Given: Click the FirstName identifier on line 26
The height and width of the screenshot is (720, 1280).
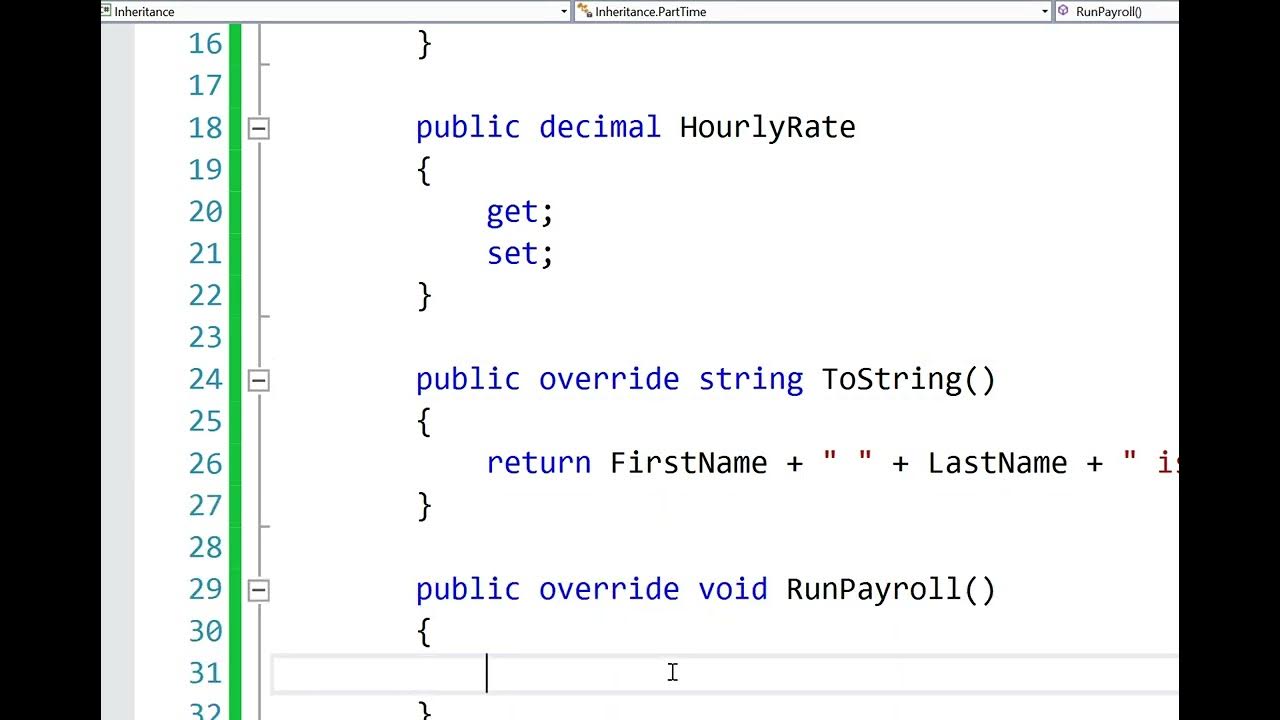Looking at the screenshot, I should (x=688, y=464).
